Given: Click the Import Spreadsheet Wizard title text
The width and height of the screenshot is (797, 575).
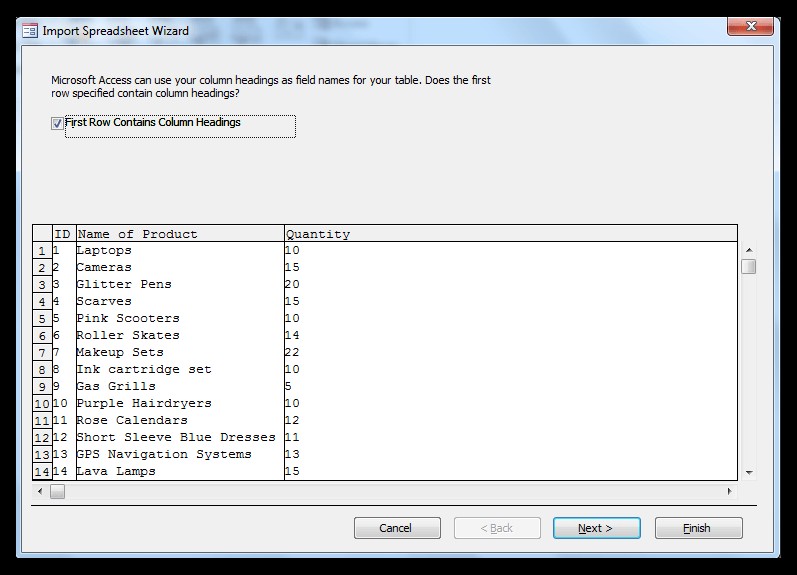Looking at the screenshot, I should pos(115,31).
